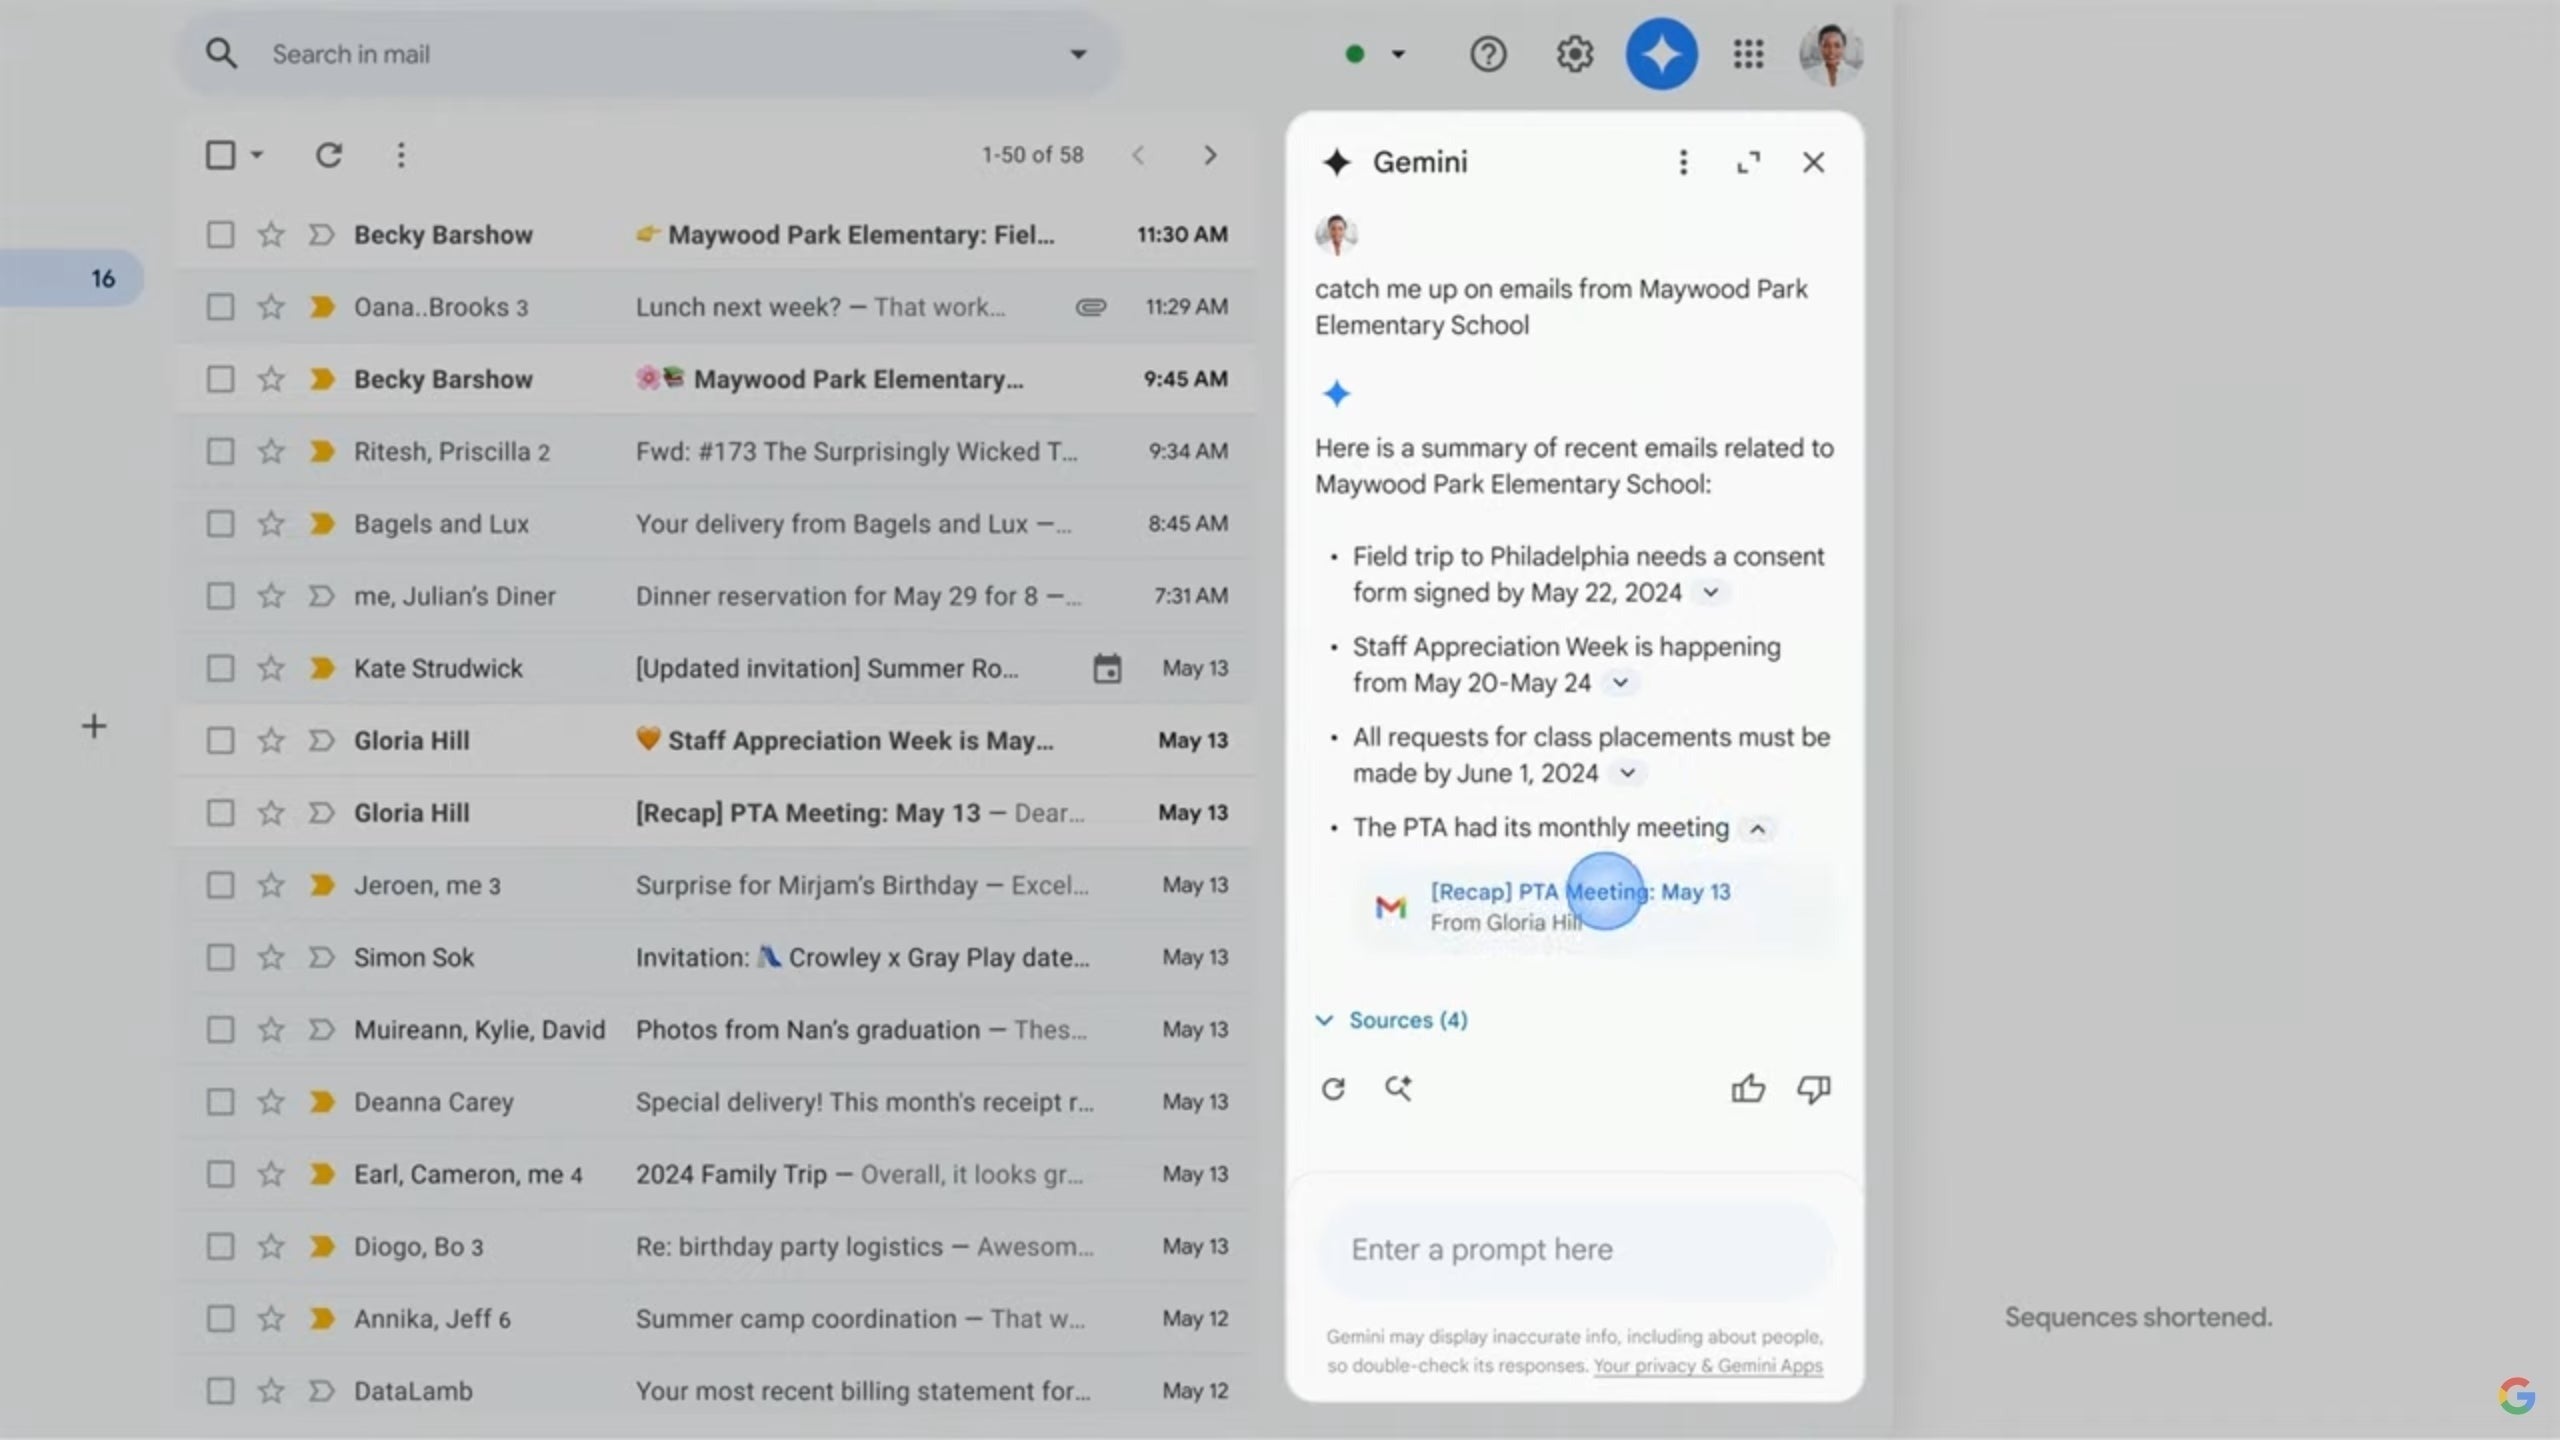This screenshot has width=2560, height=1440.
Task: Select the search in mail dropdown
Action: coord(1078,53)
